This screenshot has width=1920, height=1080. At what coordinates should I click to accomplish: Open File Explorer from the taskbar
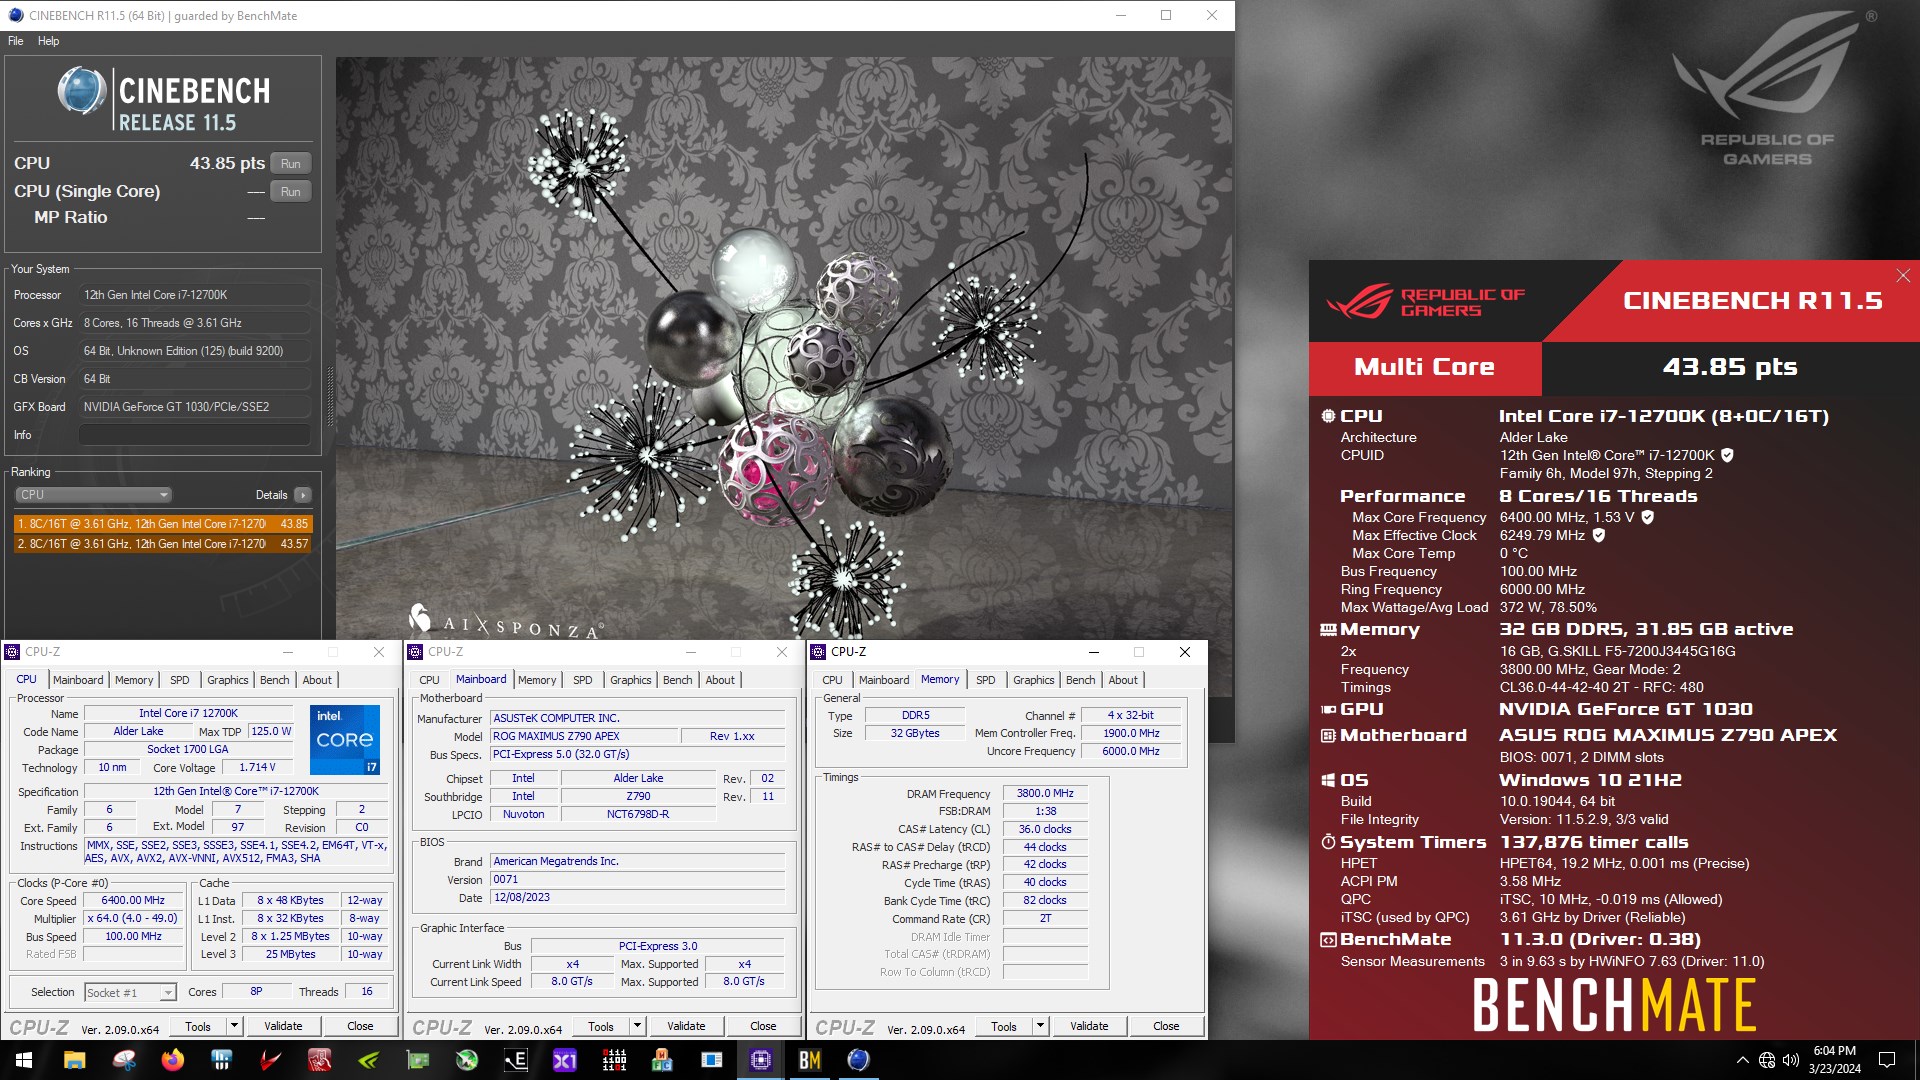pos(74,1060)
